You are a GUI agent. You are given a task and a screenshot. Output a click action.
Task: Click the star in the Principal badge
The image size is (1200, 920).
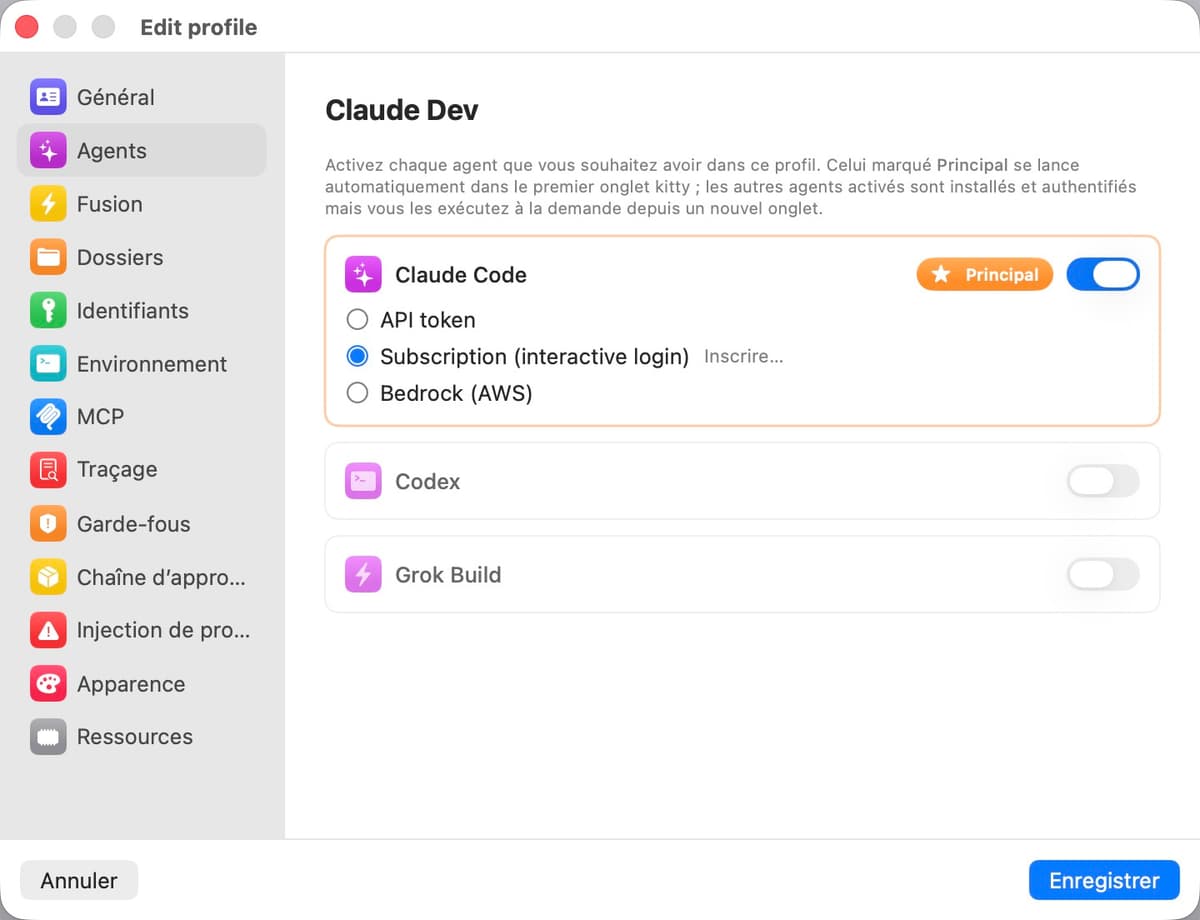point(941,274)
